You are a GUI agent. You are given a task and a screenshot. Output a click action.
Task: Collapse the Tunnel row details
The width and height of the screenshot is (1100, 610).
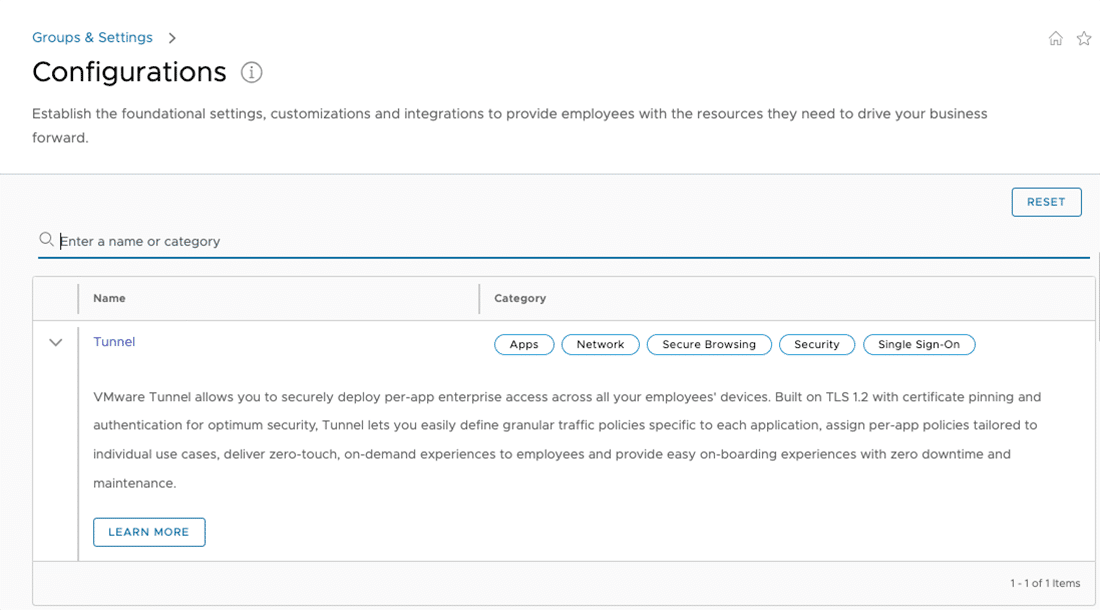[56, 342]
